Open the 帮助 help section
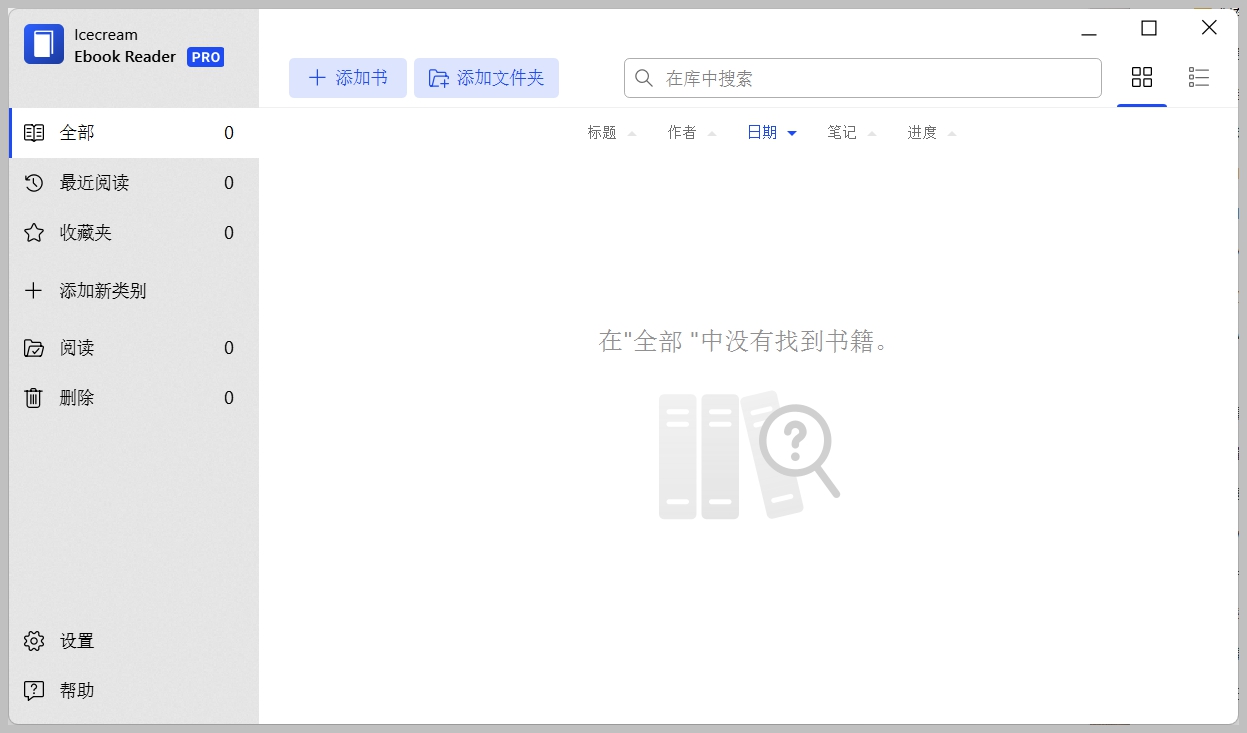 pyautogui.click(x=77, y=689)
